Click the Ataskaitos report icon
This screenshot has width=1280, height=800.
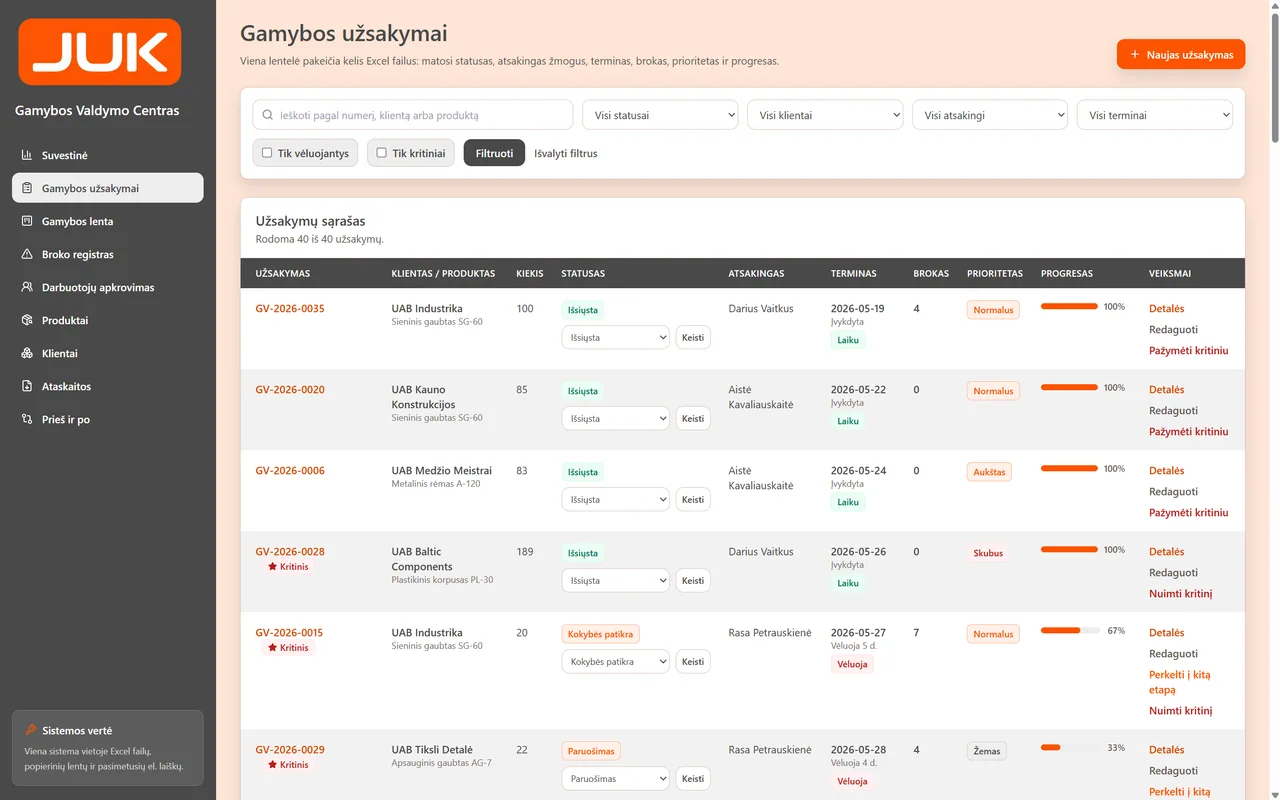pos(27,386)
